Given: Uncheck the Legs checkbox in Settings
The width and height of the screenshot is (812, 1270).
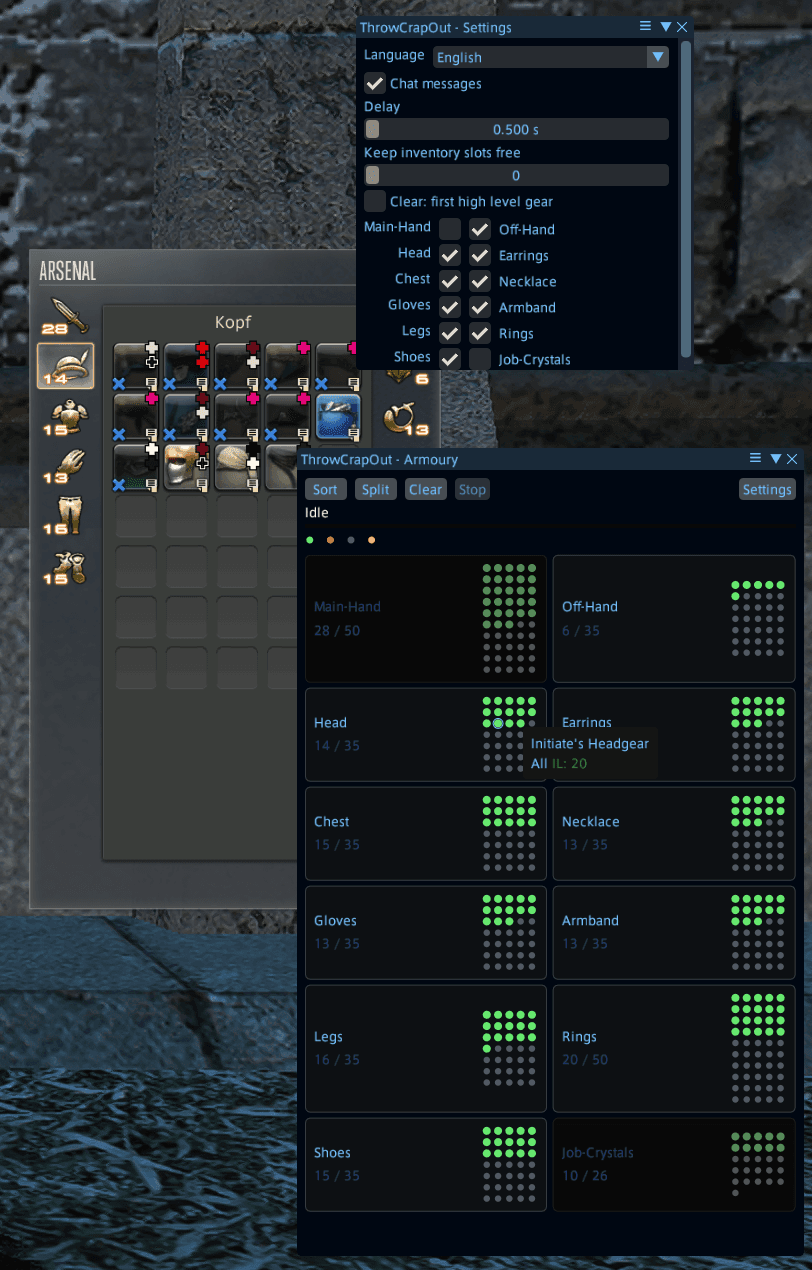Looking at the screenshot, I should coord(450,333).
